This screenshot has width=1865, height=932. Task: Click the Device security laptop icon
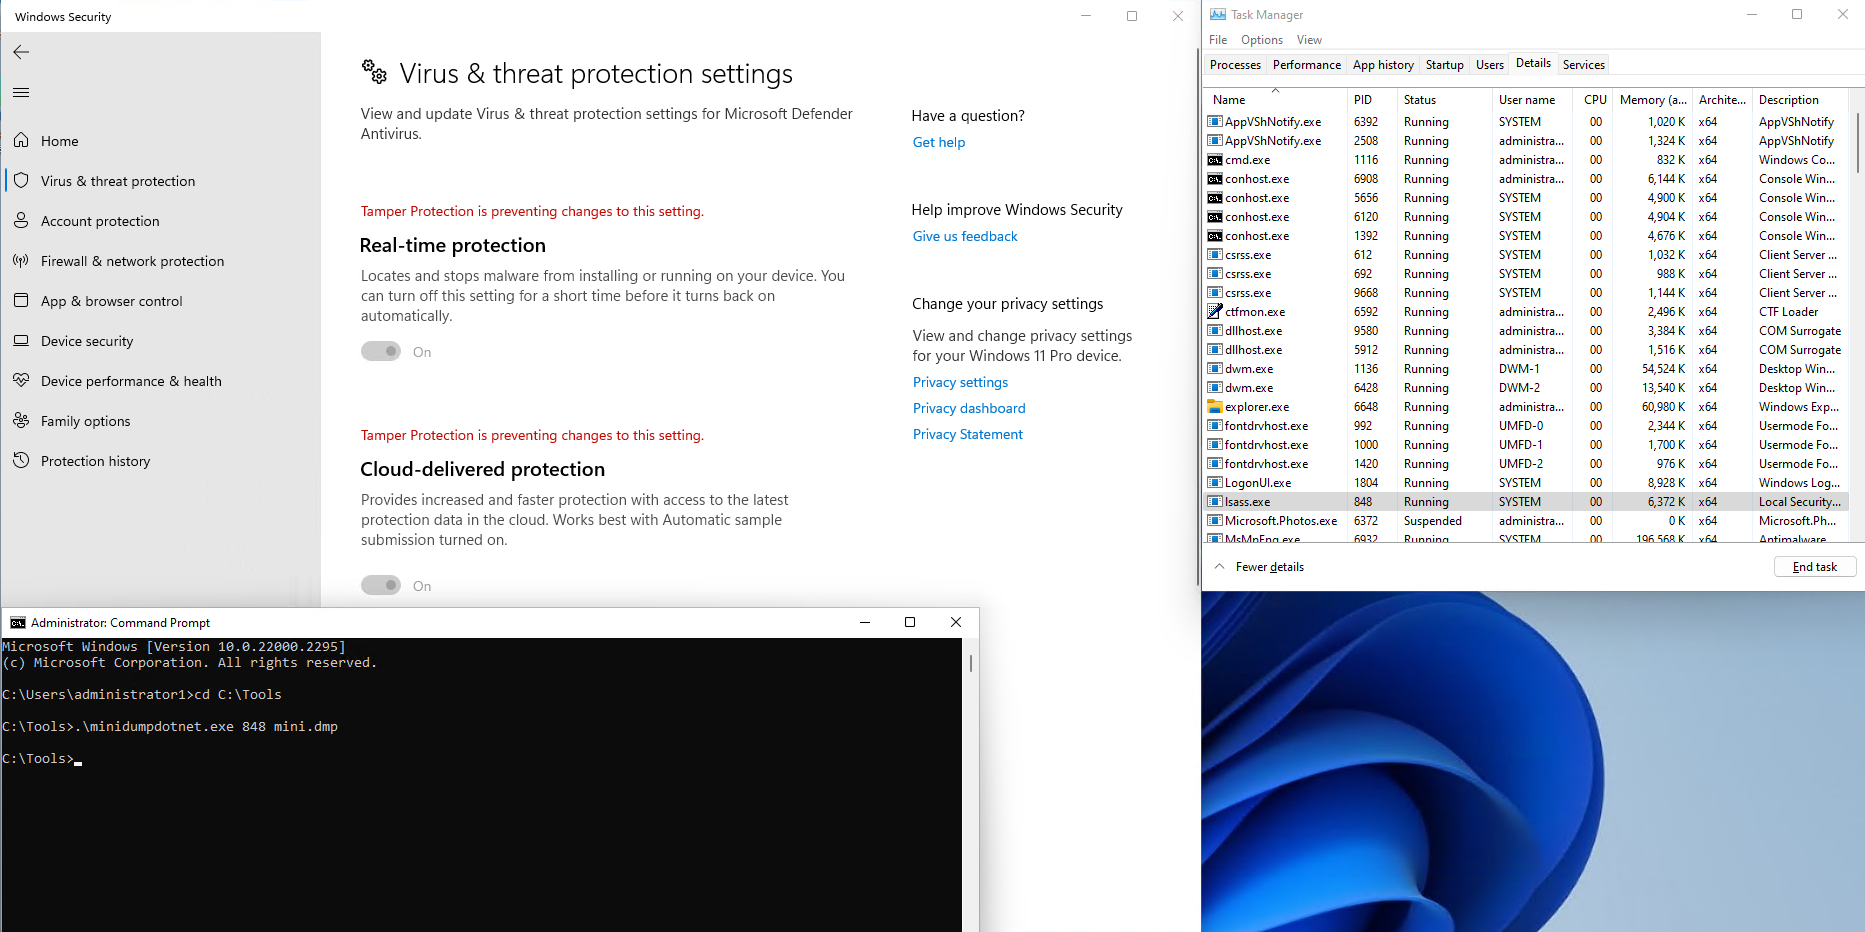pyautogui.click(x=21, y=340)
